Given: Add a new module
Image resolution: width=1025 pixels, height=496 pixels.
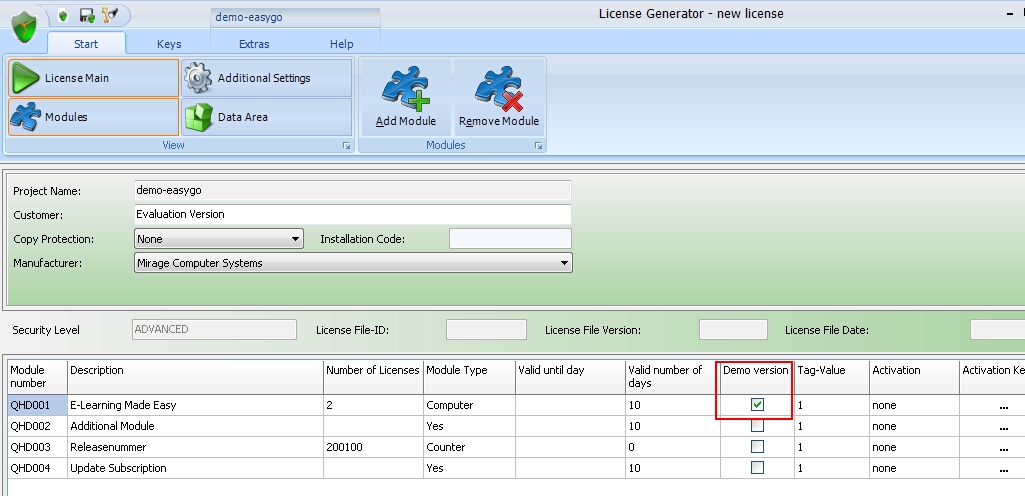Looking at the screenshot, I should [x=405, y=98].
